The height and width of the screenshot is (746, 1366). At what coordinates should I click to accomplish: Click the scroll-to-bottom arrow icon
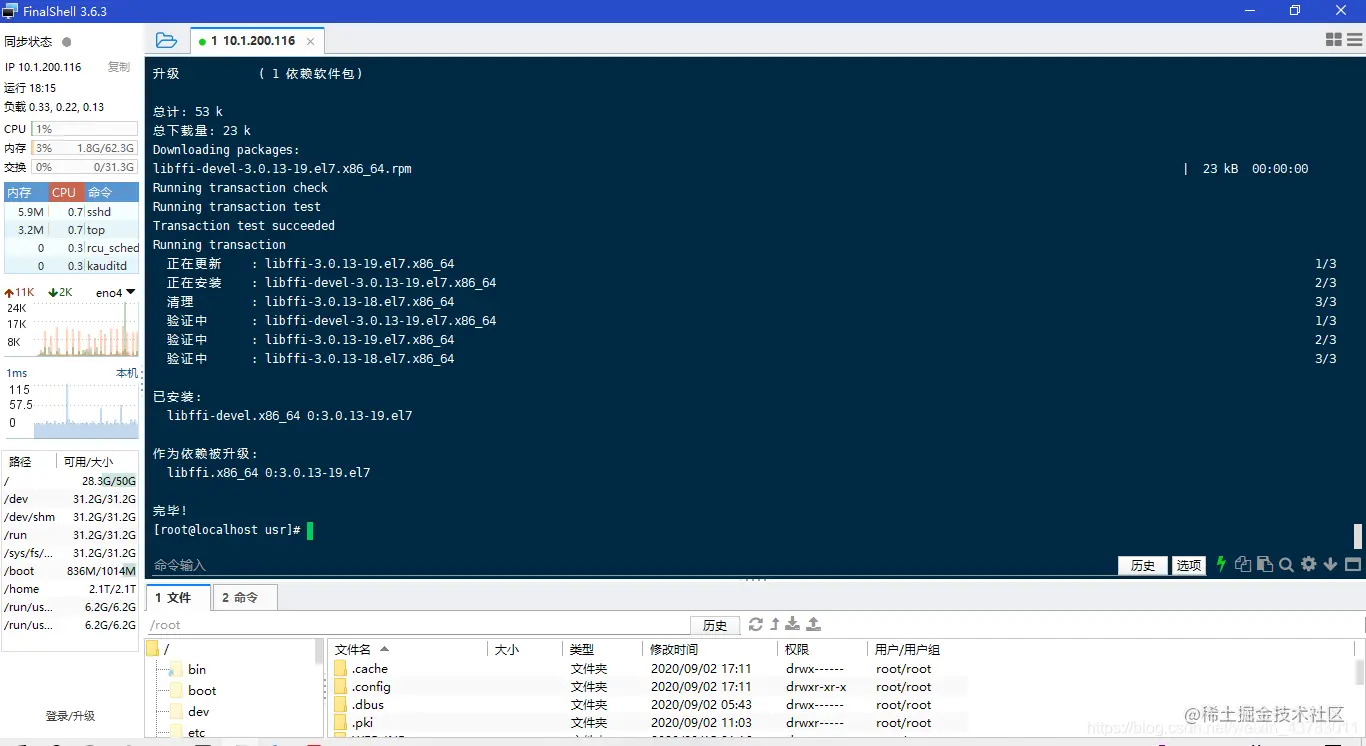point(1330,564)
